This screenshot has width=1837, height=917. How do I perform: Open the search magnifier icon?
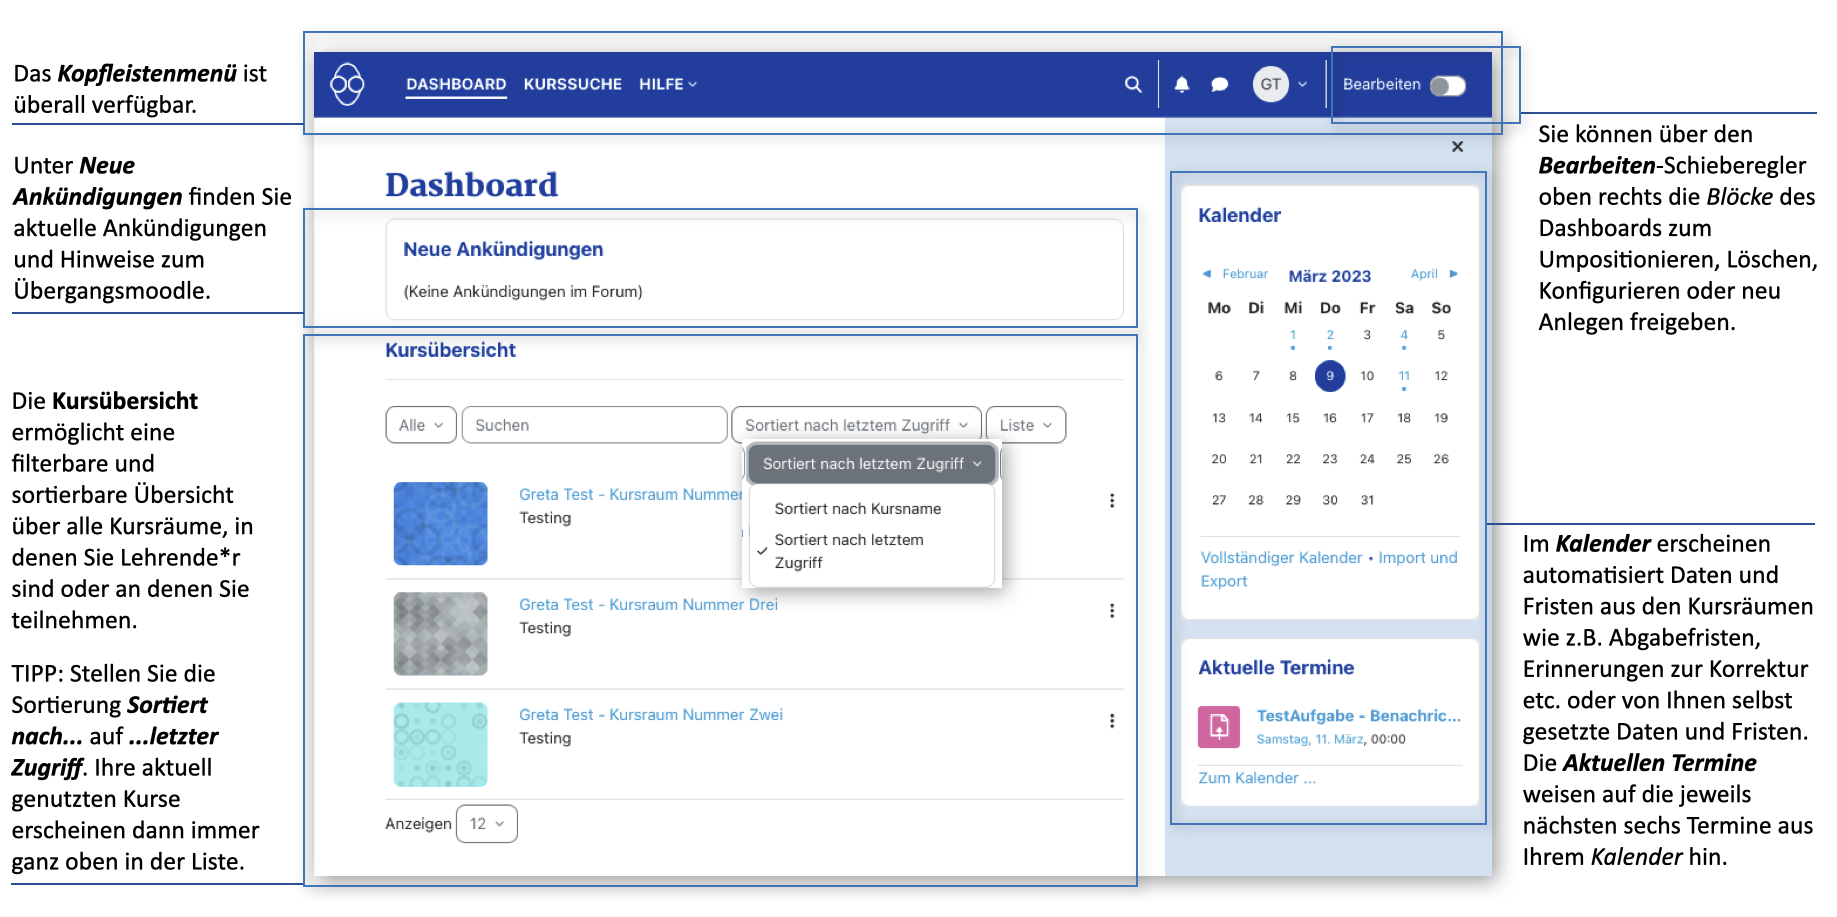point(1132,85)
